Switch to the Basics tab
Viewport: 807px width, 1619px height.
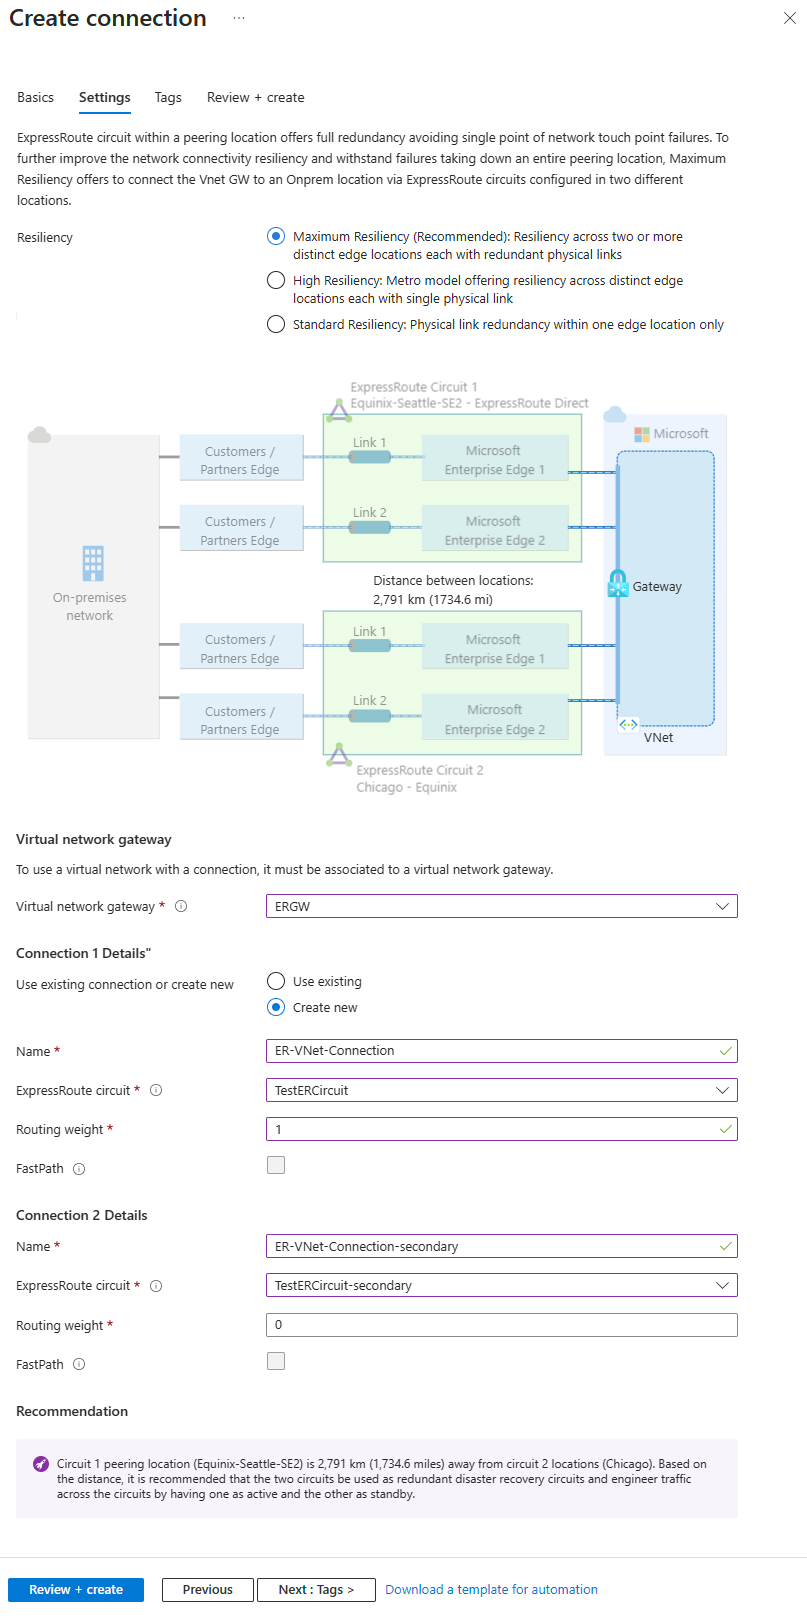[x=35, y=97]
